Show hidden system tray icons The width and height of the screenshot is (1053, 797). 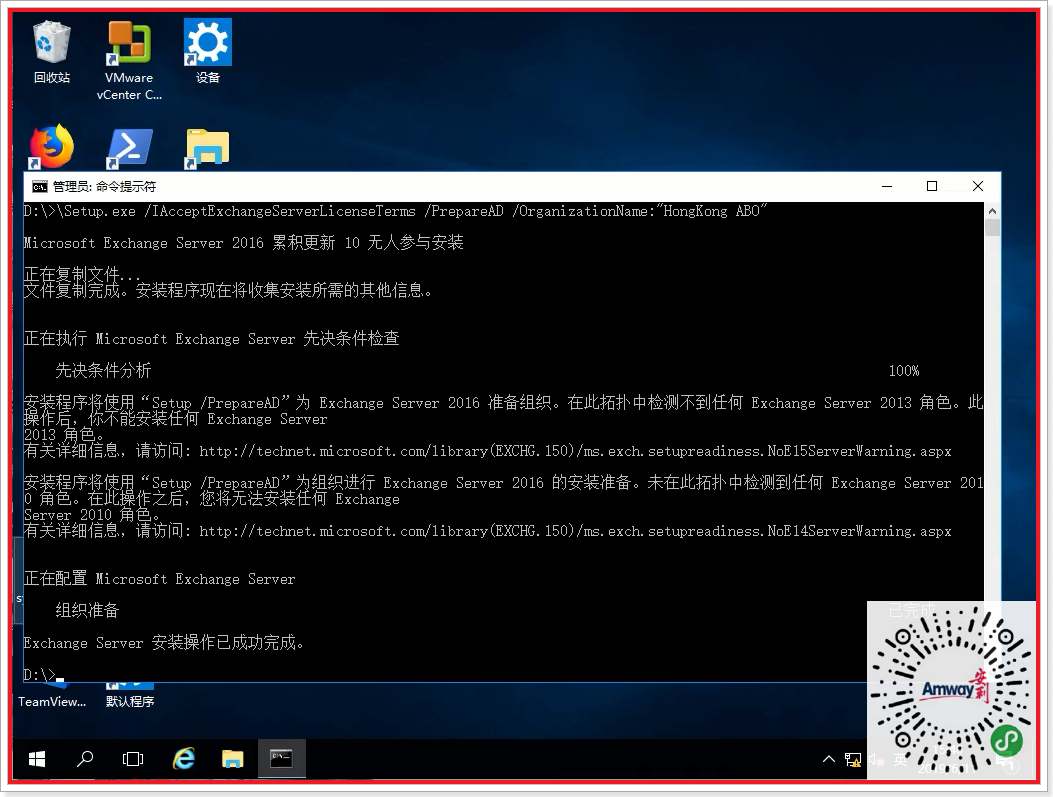(x=829, y=759)
